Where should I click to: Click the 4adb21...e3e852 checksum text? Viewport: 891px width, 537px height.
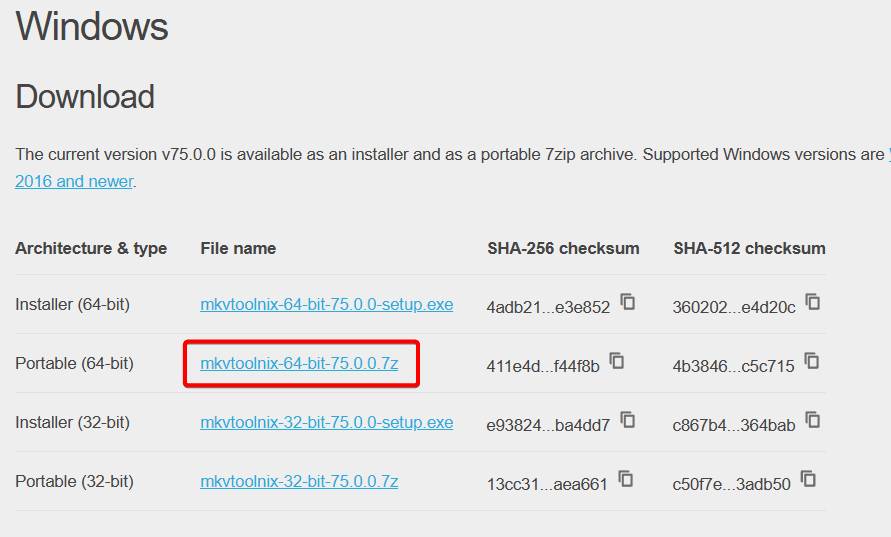point(548,307)
